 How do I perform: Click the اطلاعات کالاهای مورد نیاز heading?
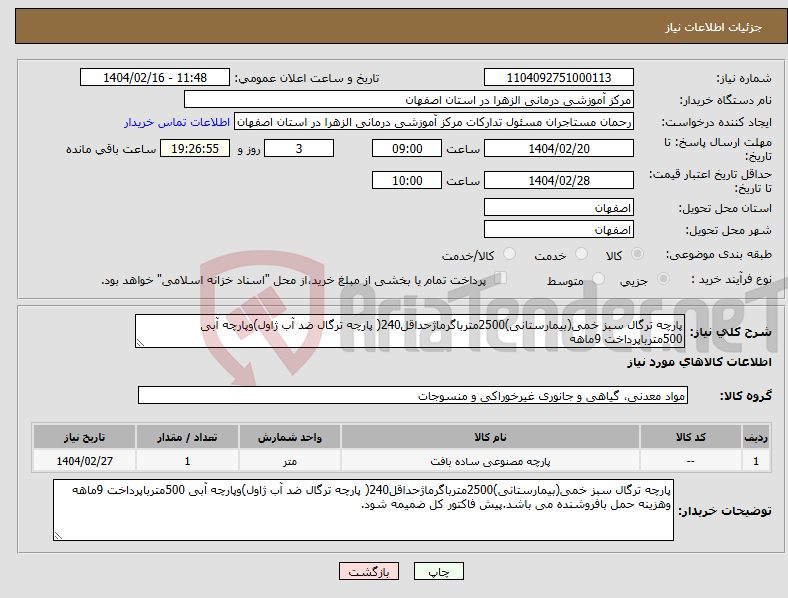[x=699, y=362]
